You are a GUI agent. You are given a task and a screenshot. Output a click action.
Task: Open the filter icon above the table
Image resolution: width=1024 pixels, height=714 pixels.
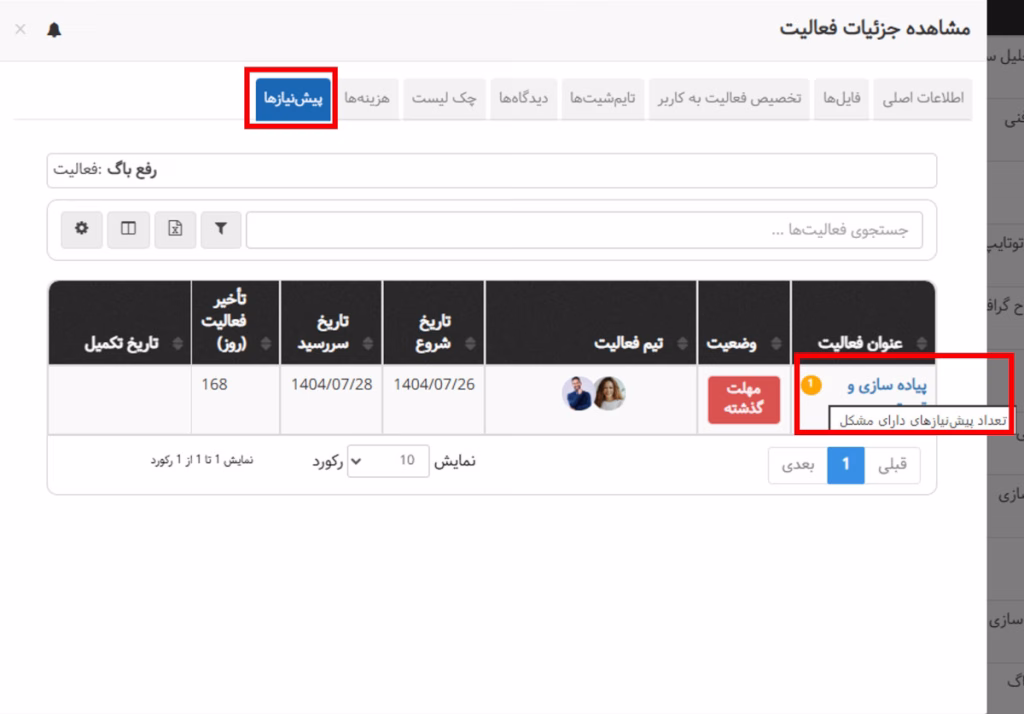[220, 229]
